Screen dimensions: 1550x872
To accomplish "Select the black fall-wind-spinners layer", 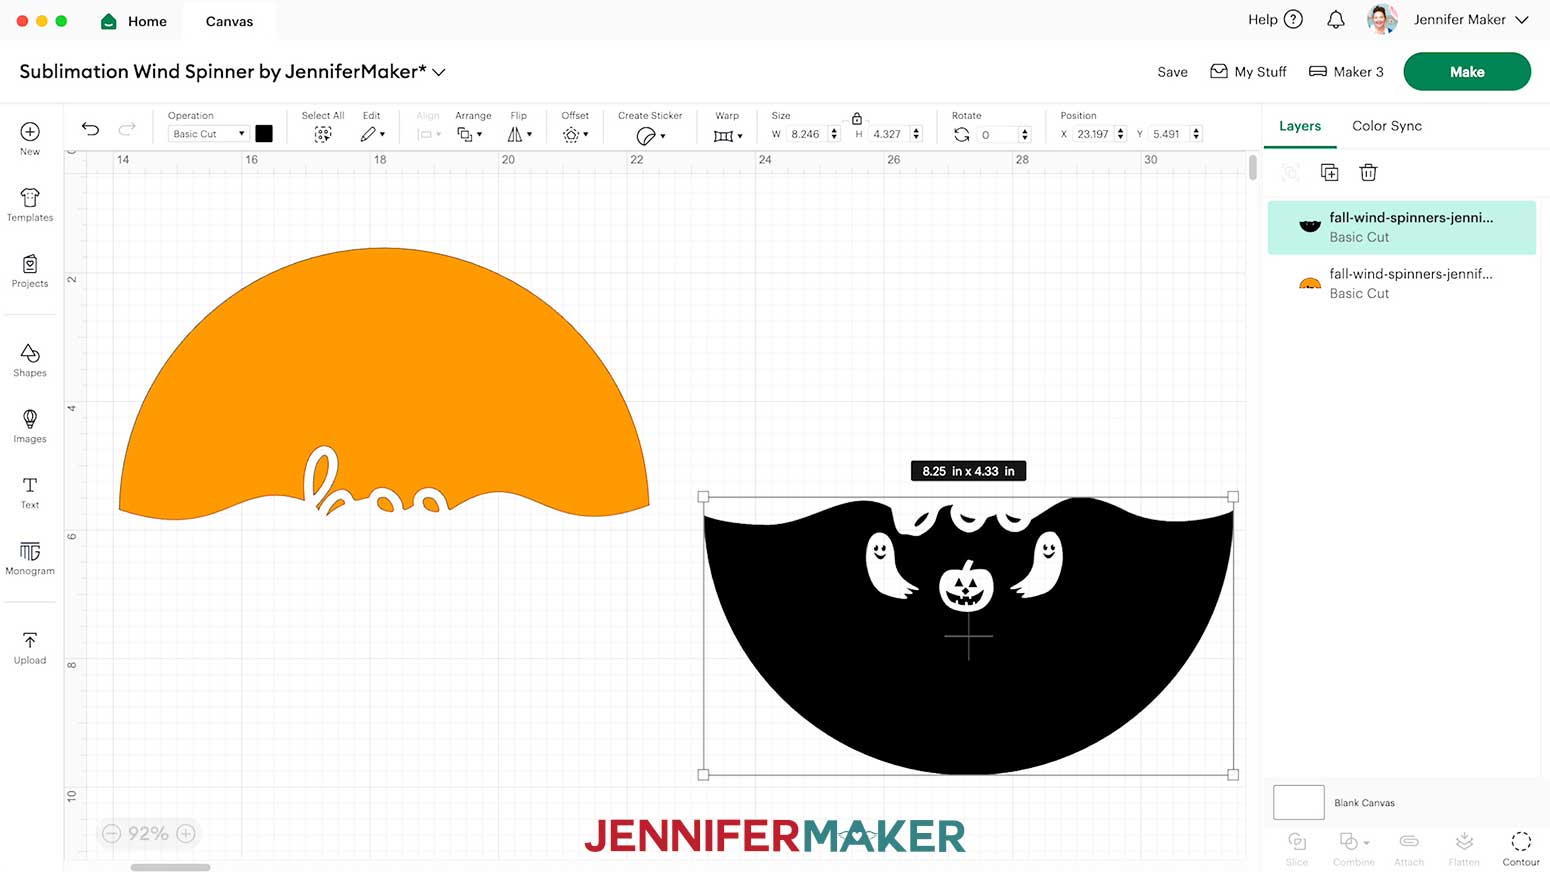I will [1402, 227].
